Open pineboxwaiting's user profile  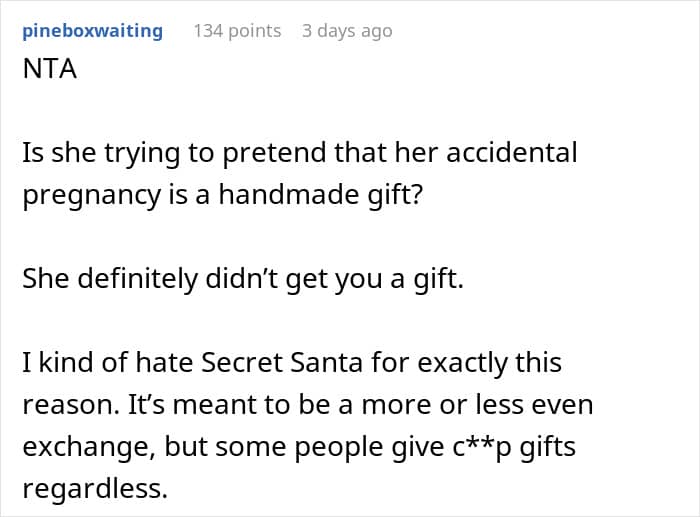pos(91,31)
